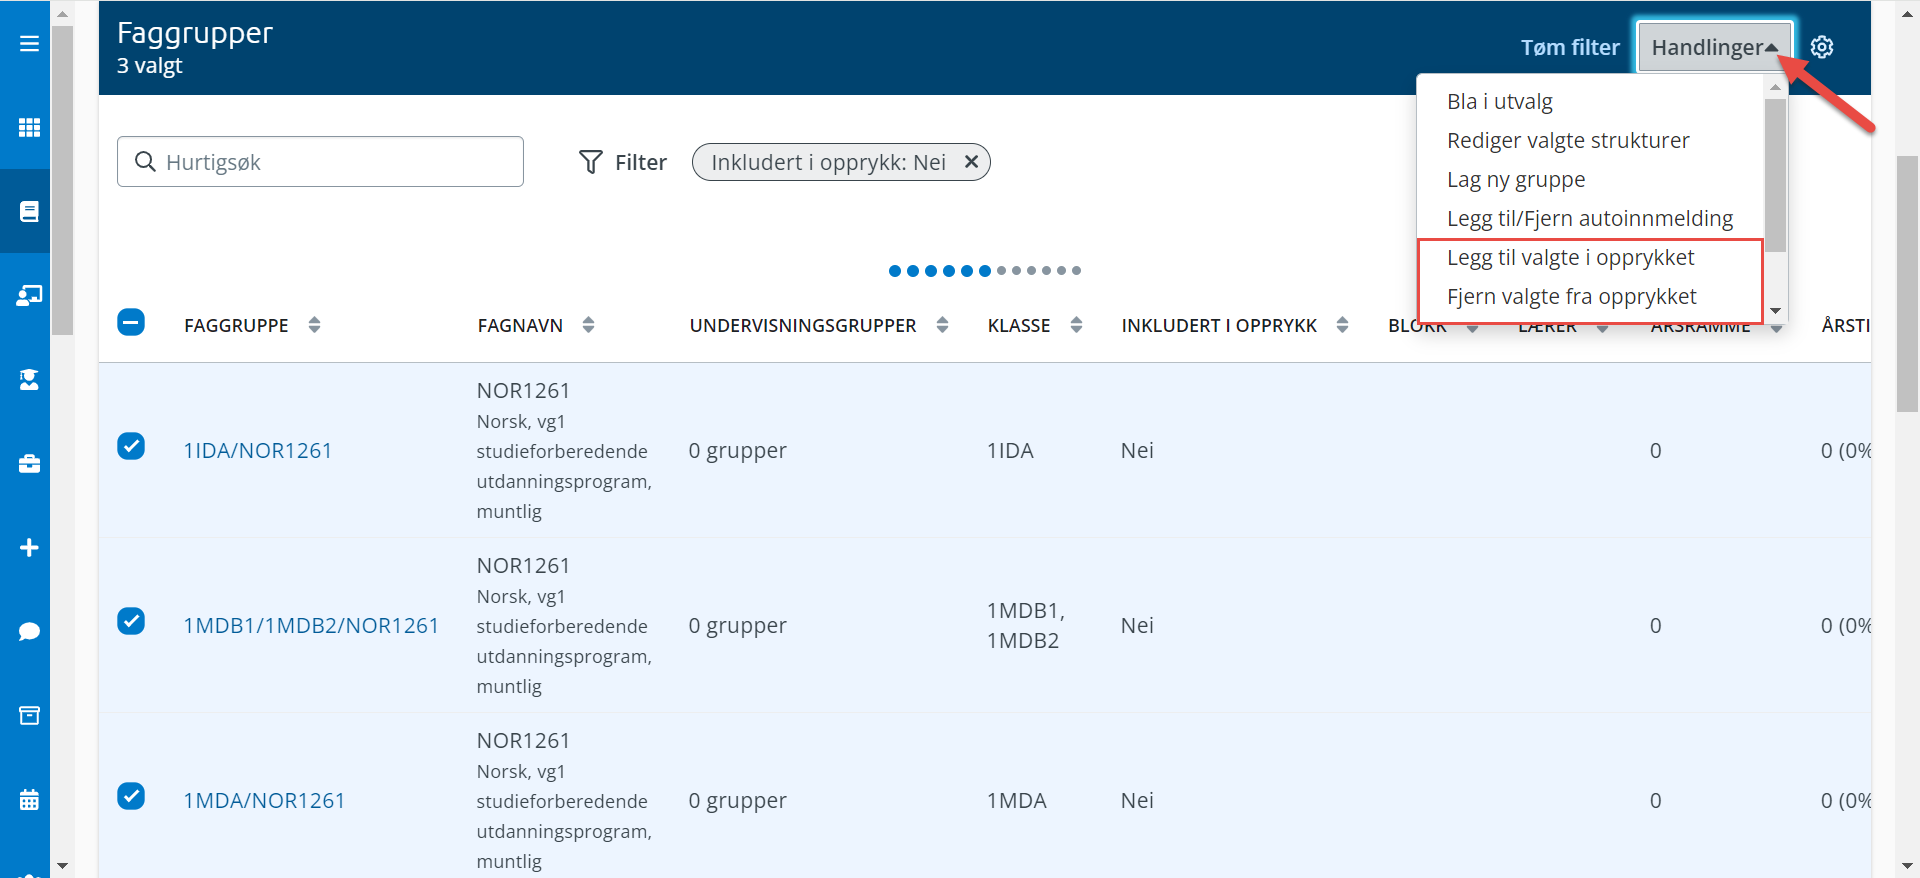The height and width of the screenshot is (878, 1920).
Task: Focus the Hurtigsøk search field
Action: pyautogui.click(x=320, y=162)
